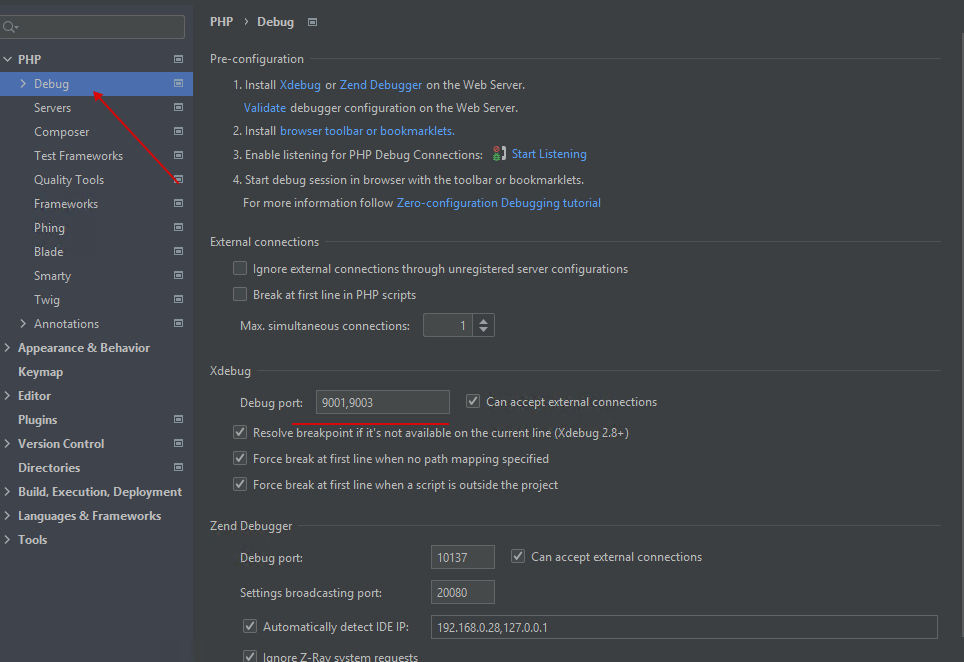Click project settings icon beside Servers

(x=178, y=108)
